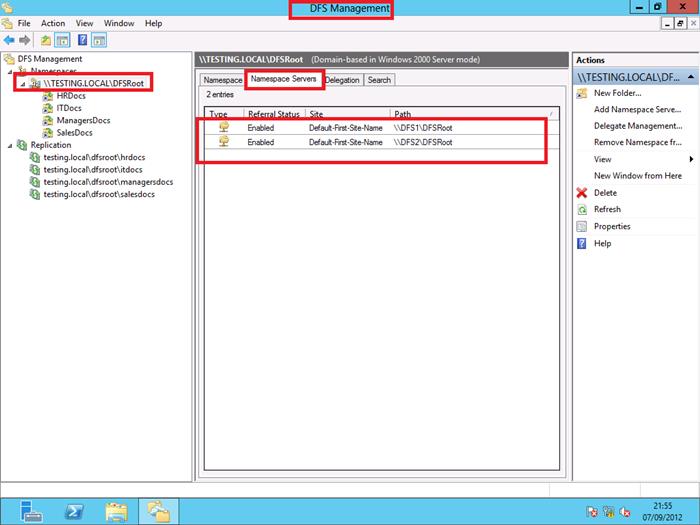Screen dimensions: 700x525
Task: Click New Window from Here action
Action: [638, 176]
